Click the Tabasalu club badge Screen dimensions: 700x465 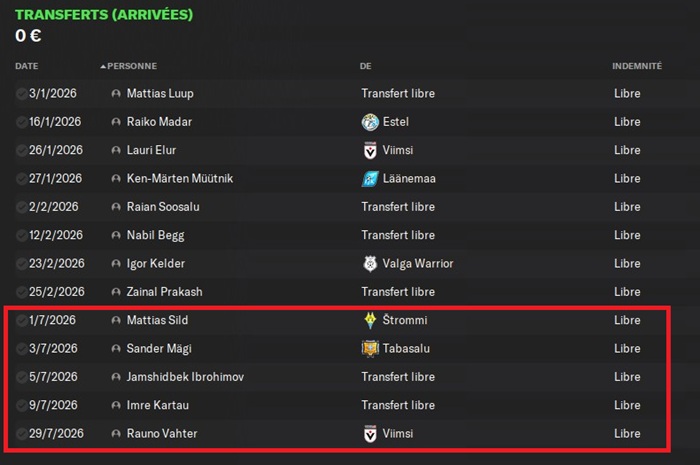click(x=370, y=349)
